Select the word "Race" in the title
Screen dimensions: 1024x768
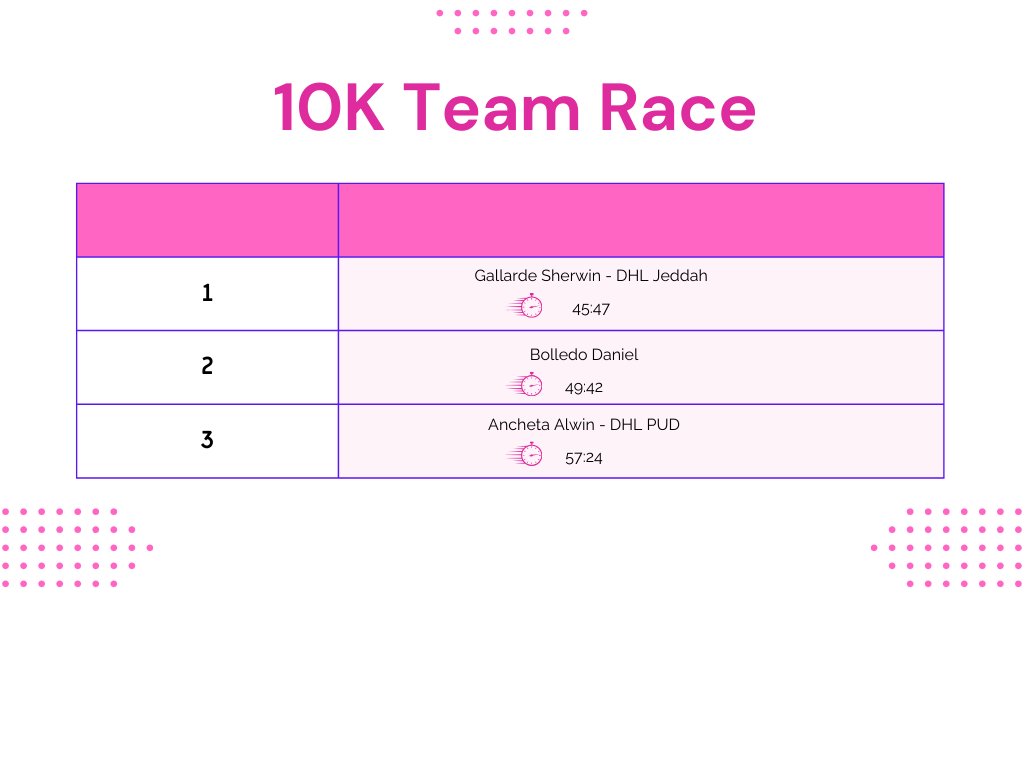(677, 108)
